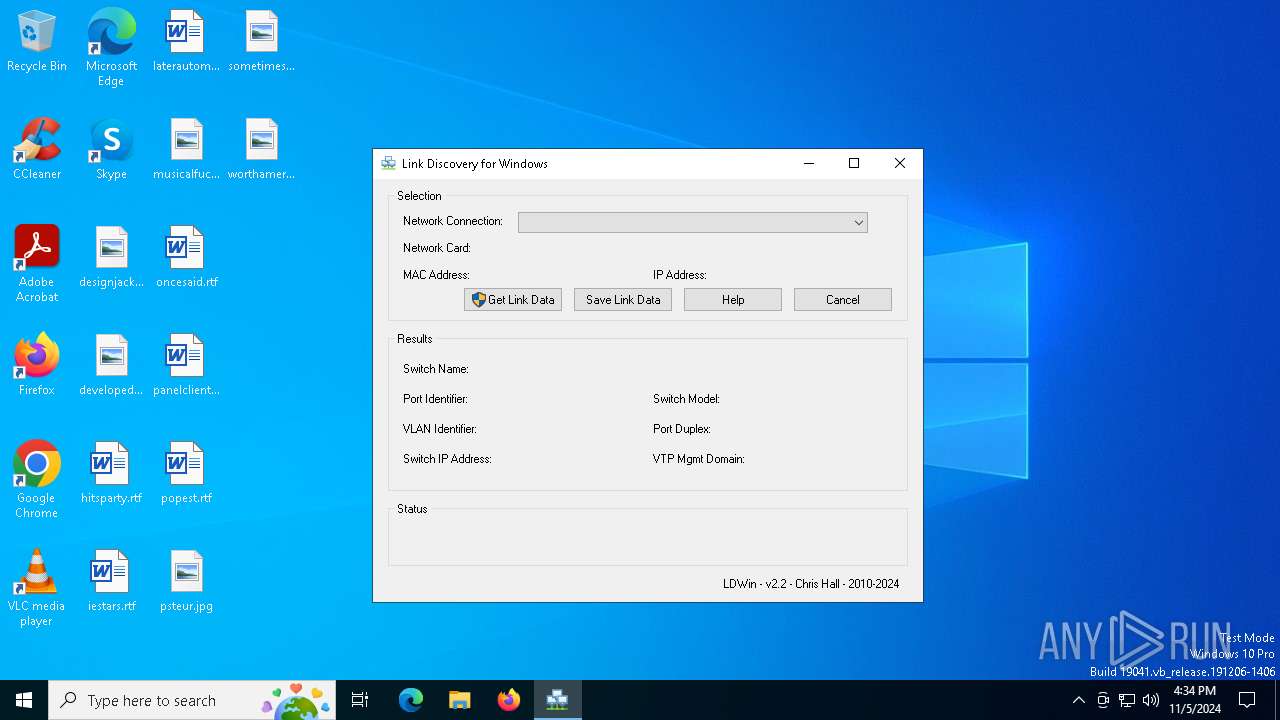Open the taskbar clock and date
This screenshot has height=720, width=1280.
click(x=1195, y=700)
